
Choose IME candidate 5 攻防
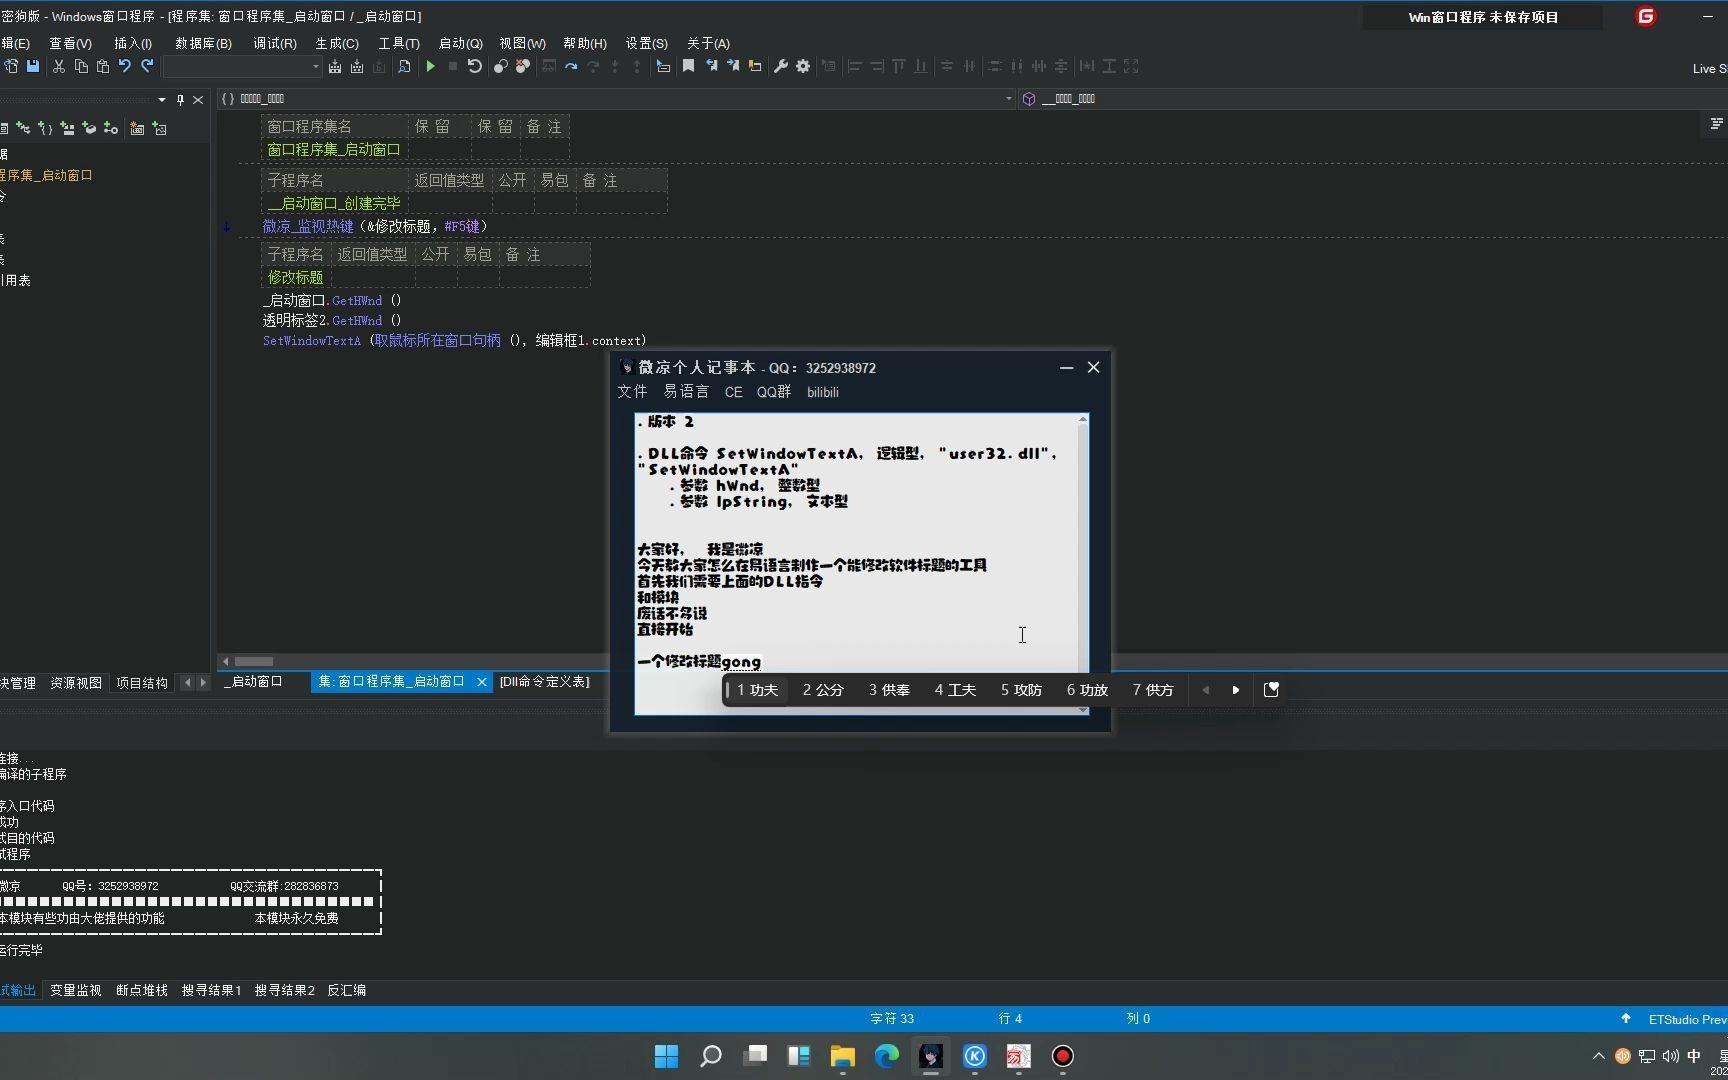pyautogui.click(x=1021, y=690)
